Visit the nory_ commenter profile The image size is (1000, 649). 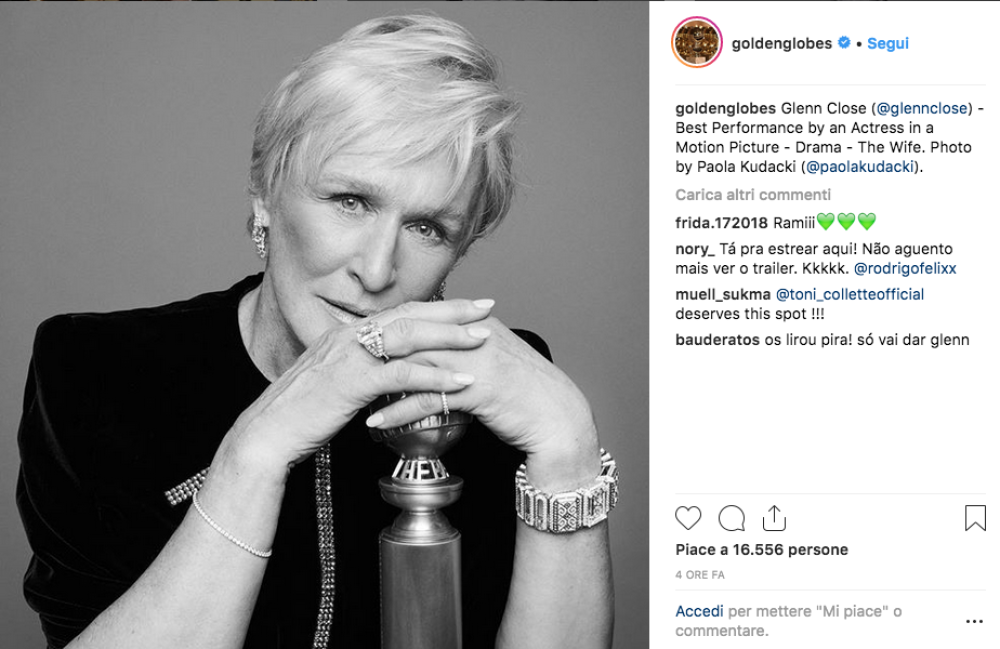click(696, 249)
